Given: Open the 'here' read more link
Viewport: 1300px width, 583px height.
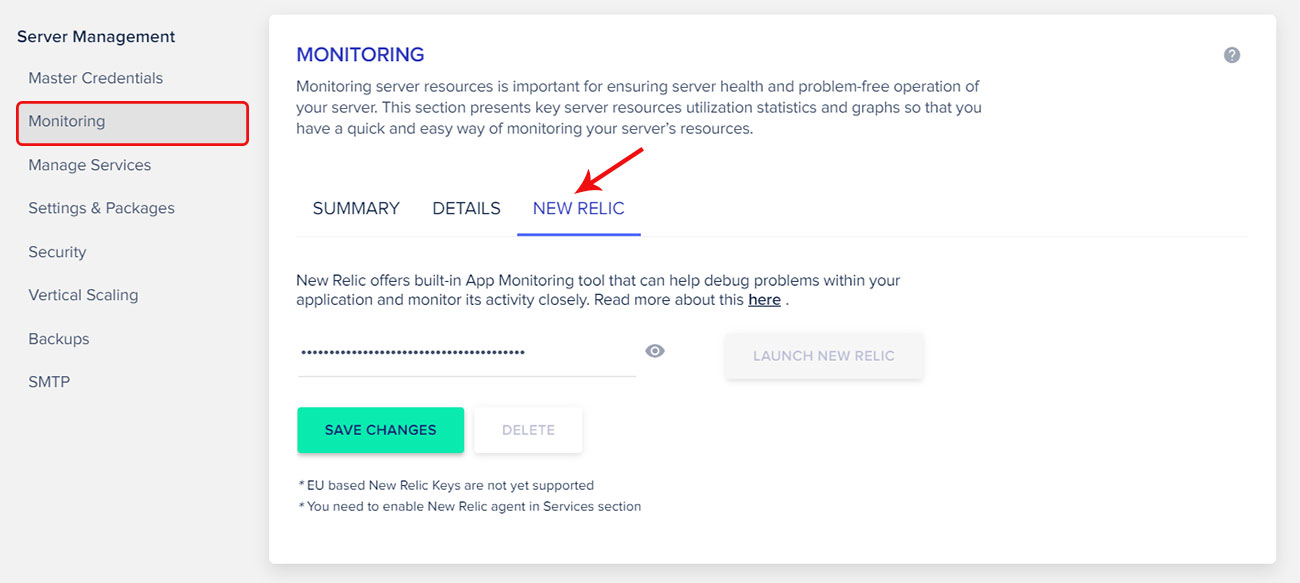Looking at the screenshot, I should (x=764, y=299).
